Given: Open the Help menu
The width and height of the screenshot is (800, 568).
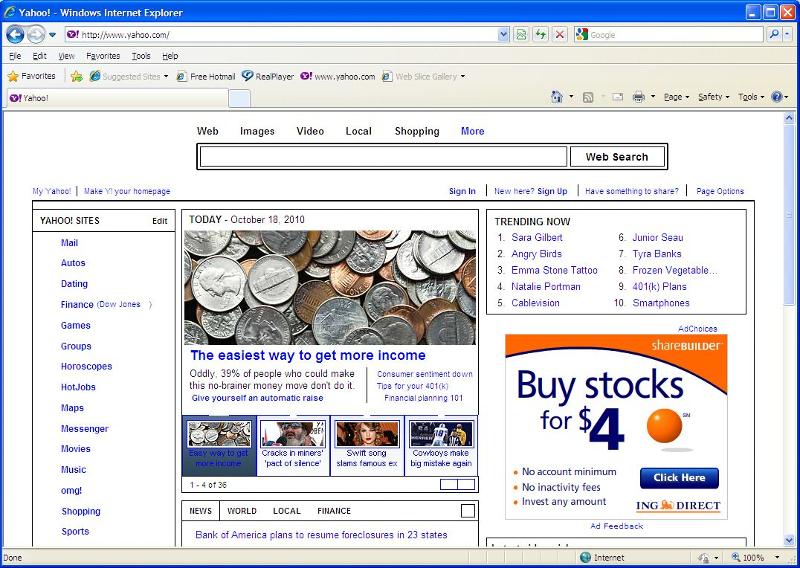Looking at the screenshot, I should click(170, 56).
